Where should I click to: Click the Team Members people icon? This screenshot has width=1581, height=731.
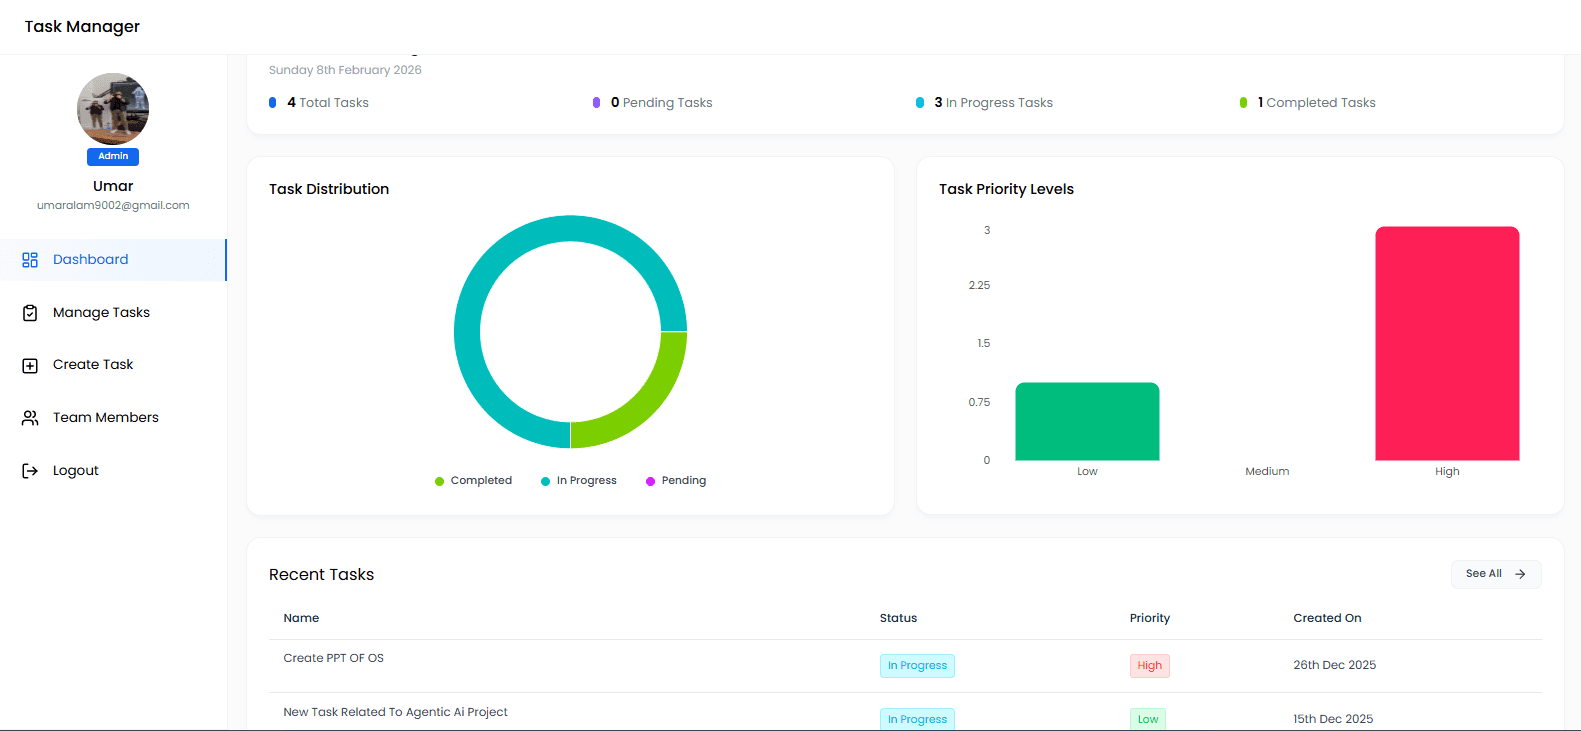coord(30,418)
